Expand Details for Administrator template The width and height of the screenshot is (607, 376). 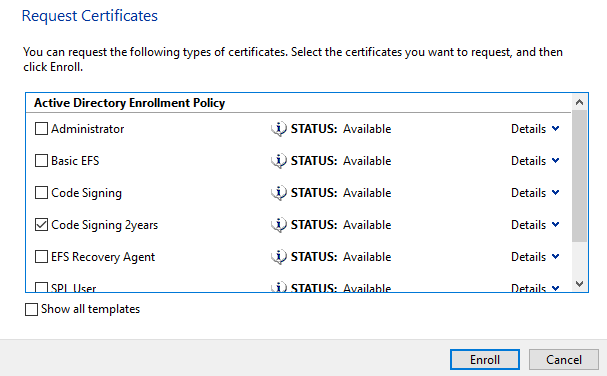pyautogui.click(x=535, y=129)
